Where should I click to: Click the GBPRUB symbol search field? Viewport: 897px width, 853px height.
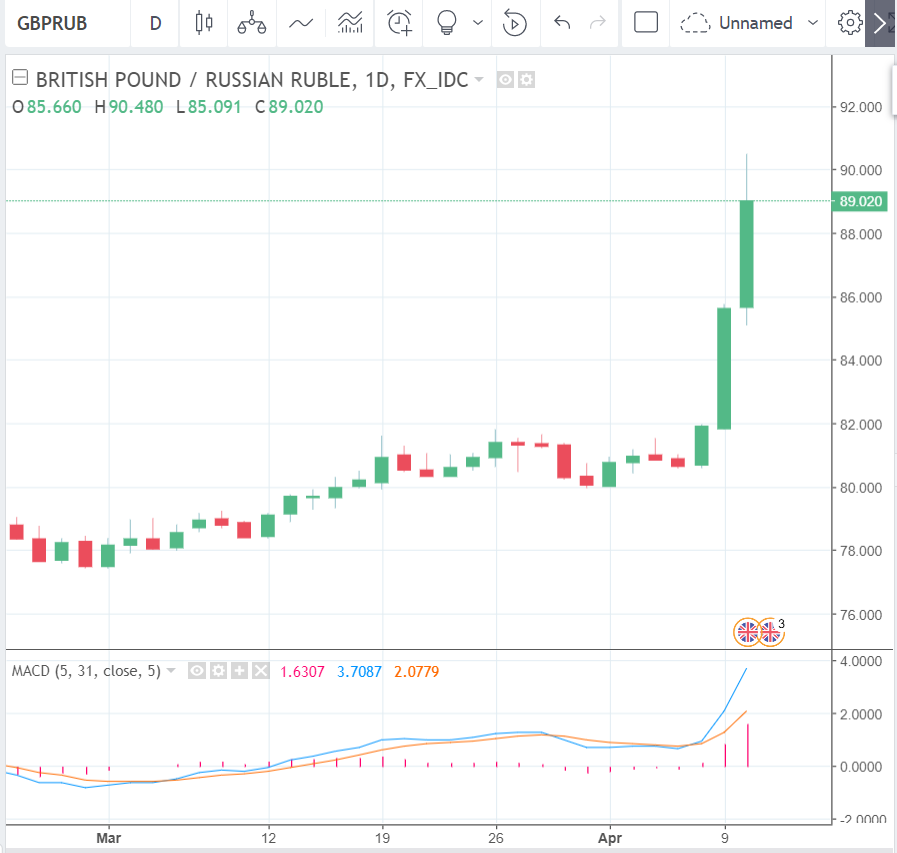pyautogui.click(x=68, y=23)
